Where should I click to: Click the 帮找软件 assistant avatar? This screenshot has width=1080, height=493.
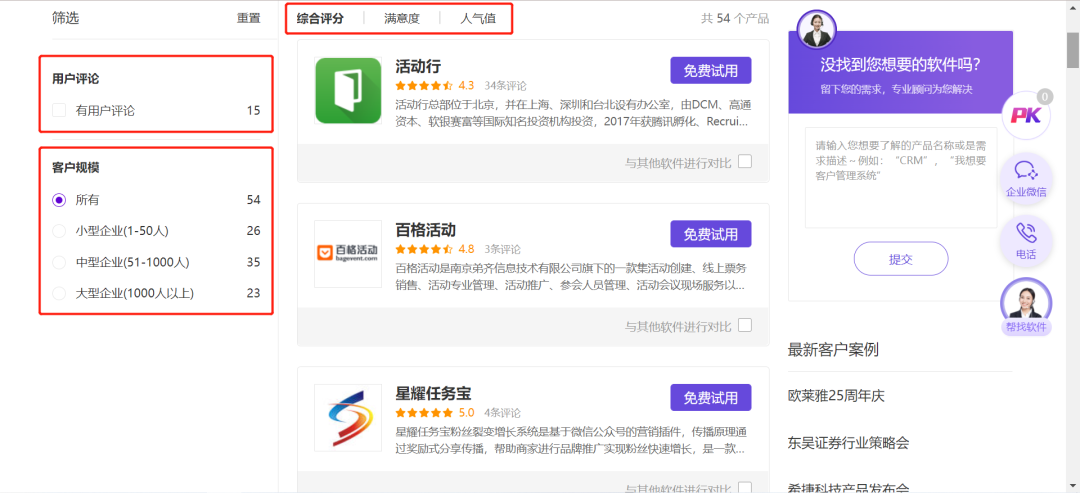click(x=1026, y=306)
